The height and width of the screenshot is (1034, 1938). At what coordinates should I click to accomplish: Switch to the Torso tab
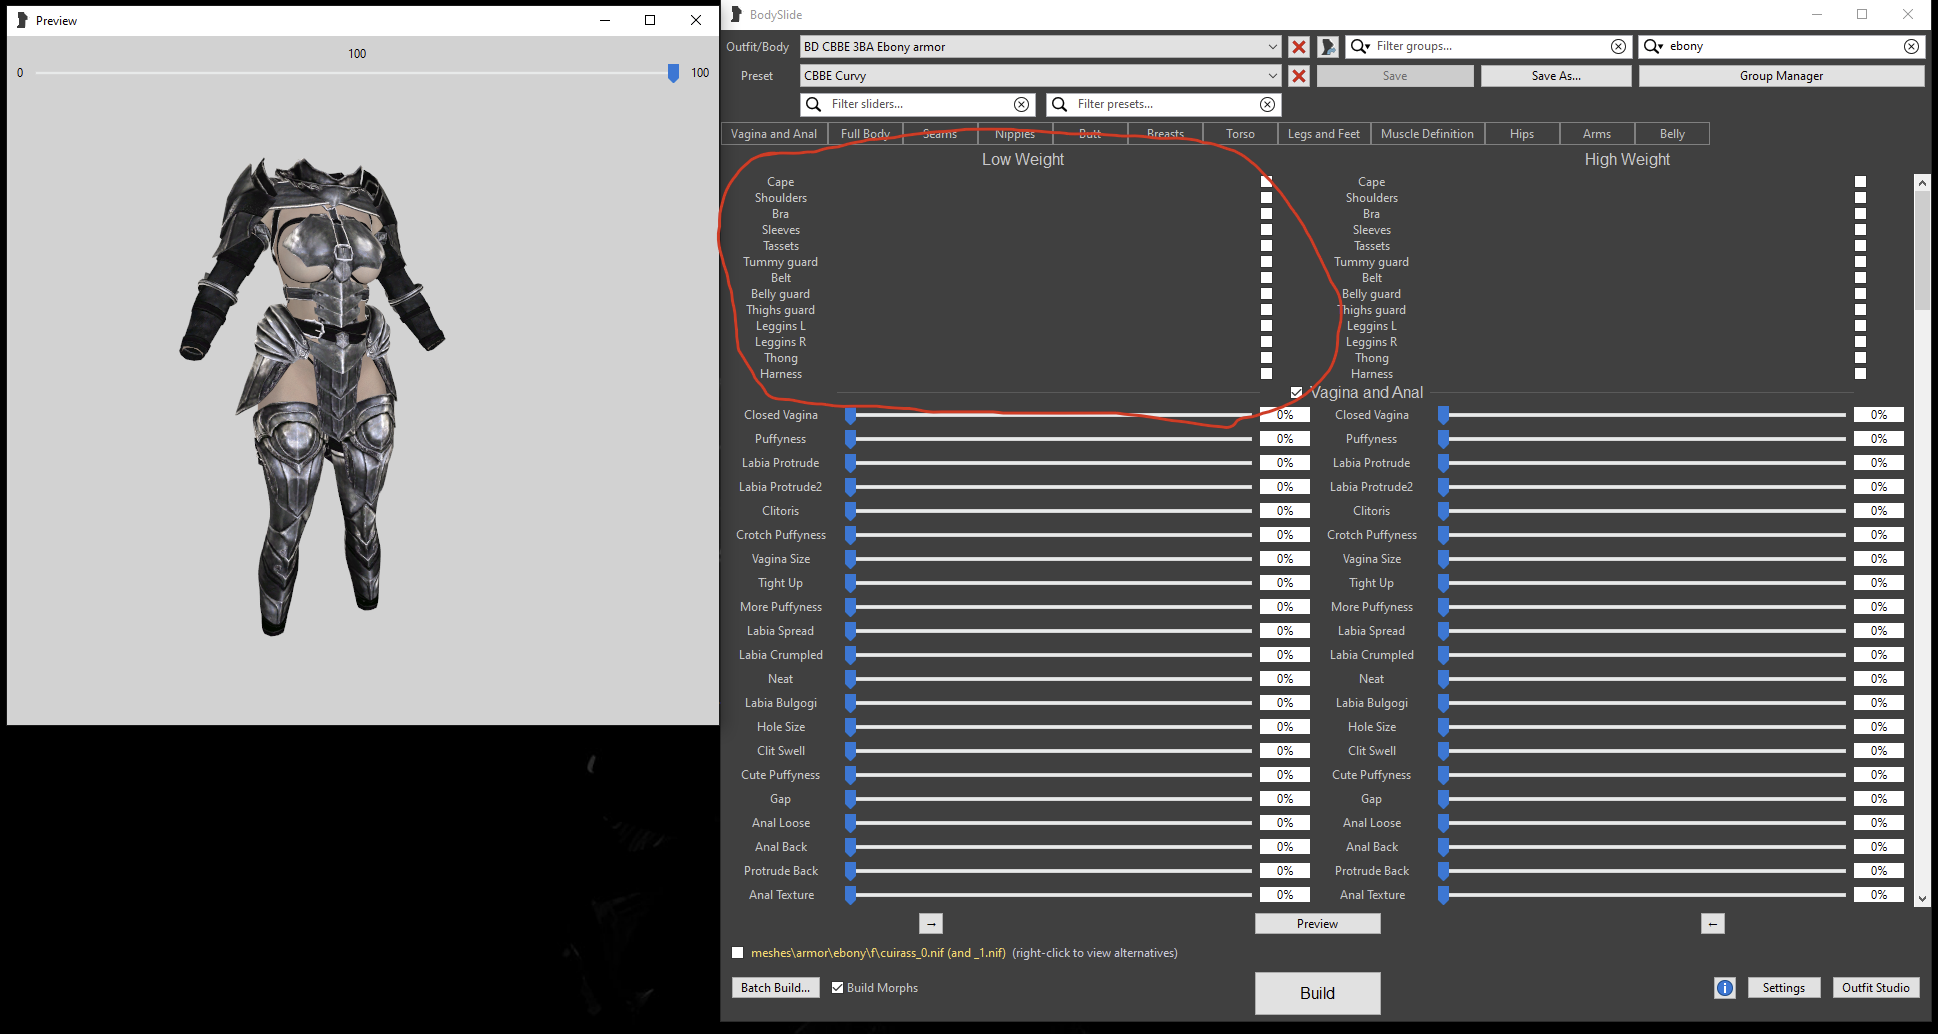[1240, 134]
